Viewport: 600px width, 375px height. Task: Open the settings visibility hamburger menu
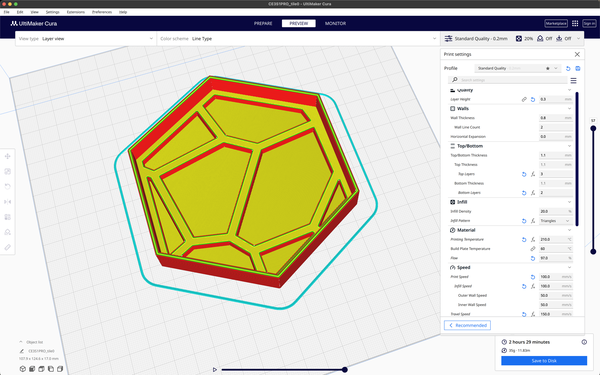(573, 80)
